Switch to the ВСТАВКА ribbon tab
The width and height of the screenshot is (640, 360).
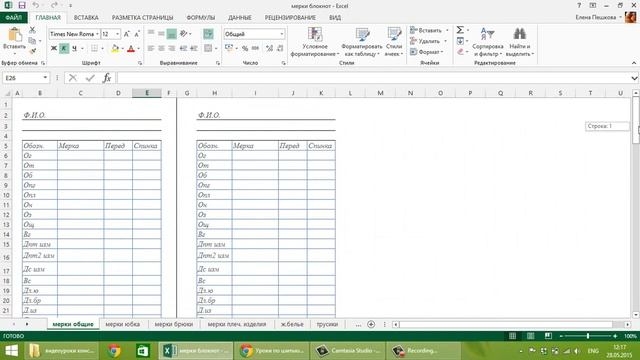[86, 18]
